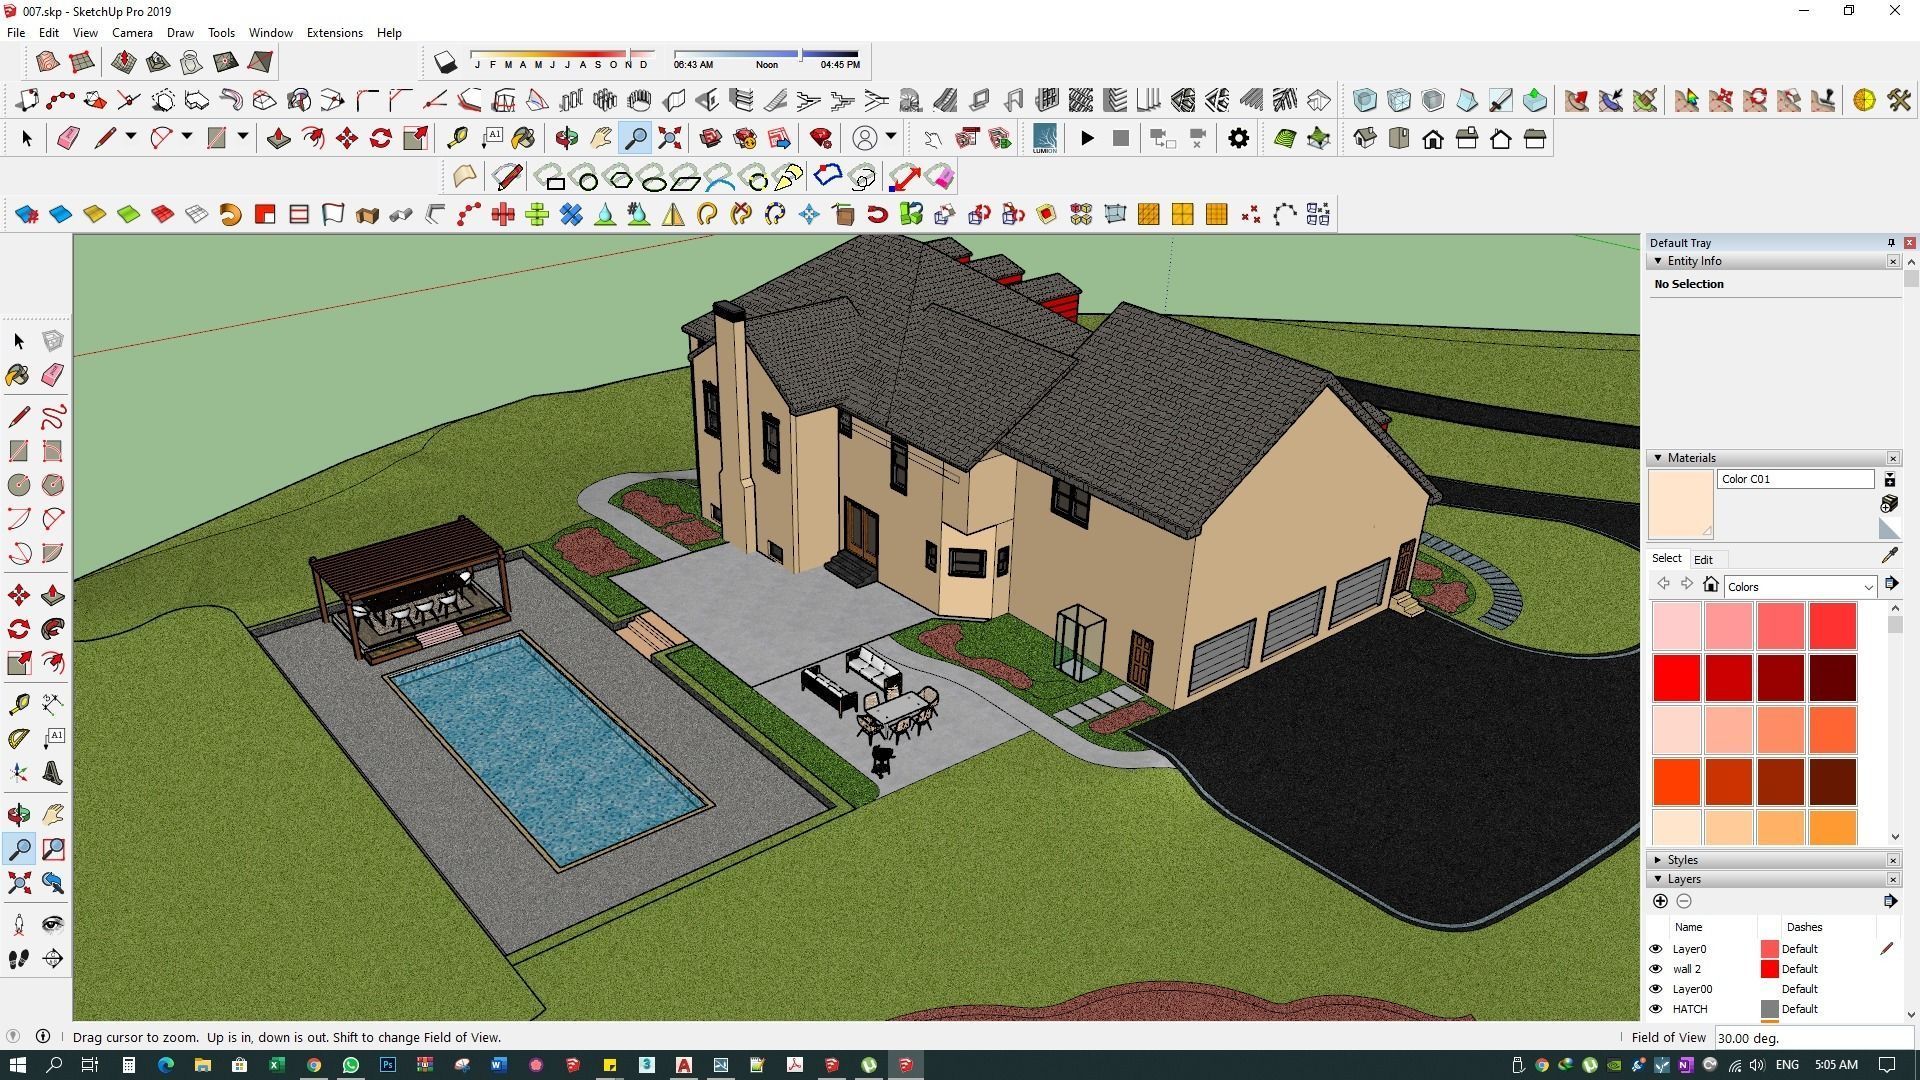Open the Draw menu
Viewport: 1920px width, 1080px height.
[180, 33]
